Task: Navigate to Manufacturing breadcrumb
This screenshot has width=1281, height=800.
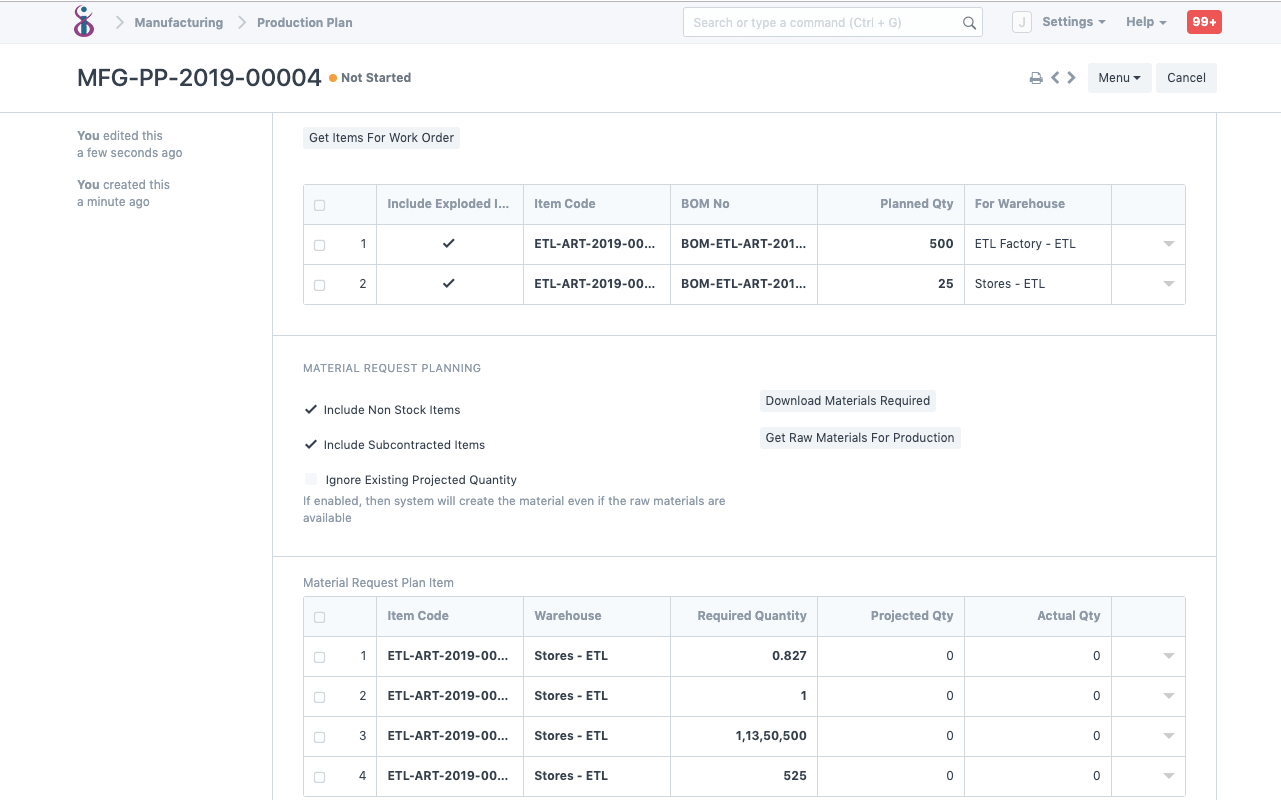Action: tap(178, 22)
